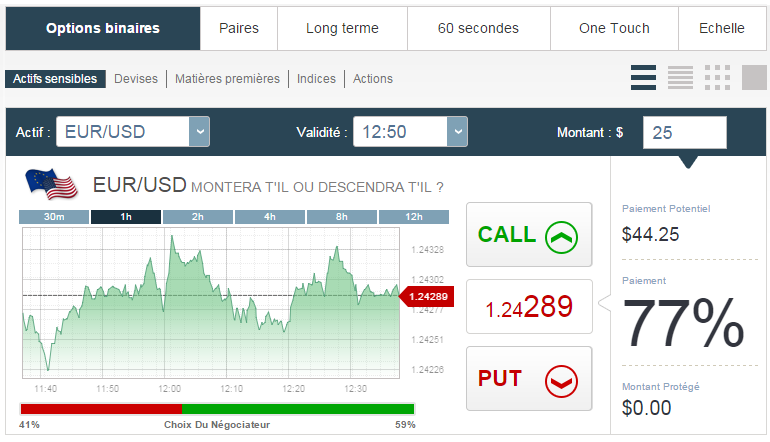This screenshot has width=770, height=442.
Task: Choose the PUT button label
Action: [x=500, y=379]
